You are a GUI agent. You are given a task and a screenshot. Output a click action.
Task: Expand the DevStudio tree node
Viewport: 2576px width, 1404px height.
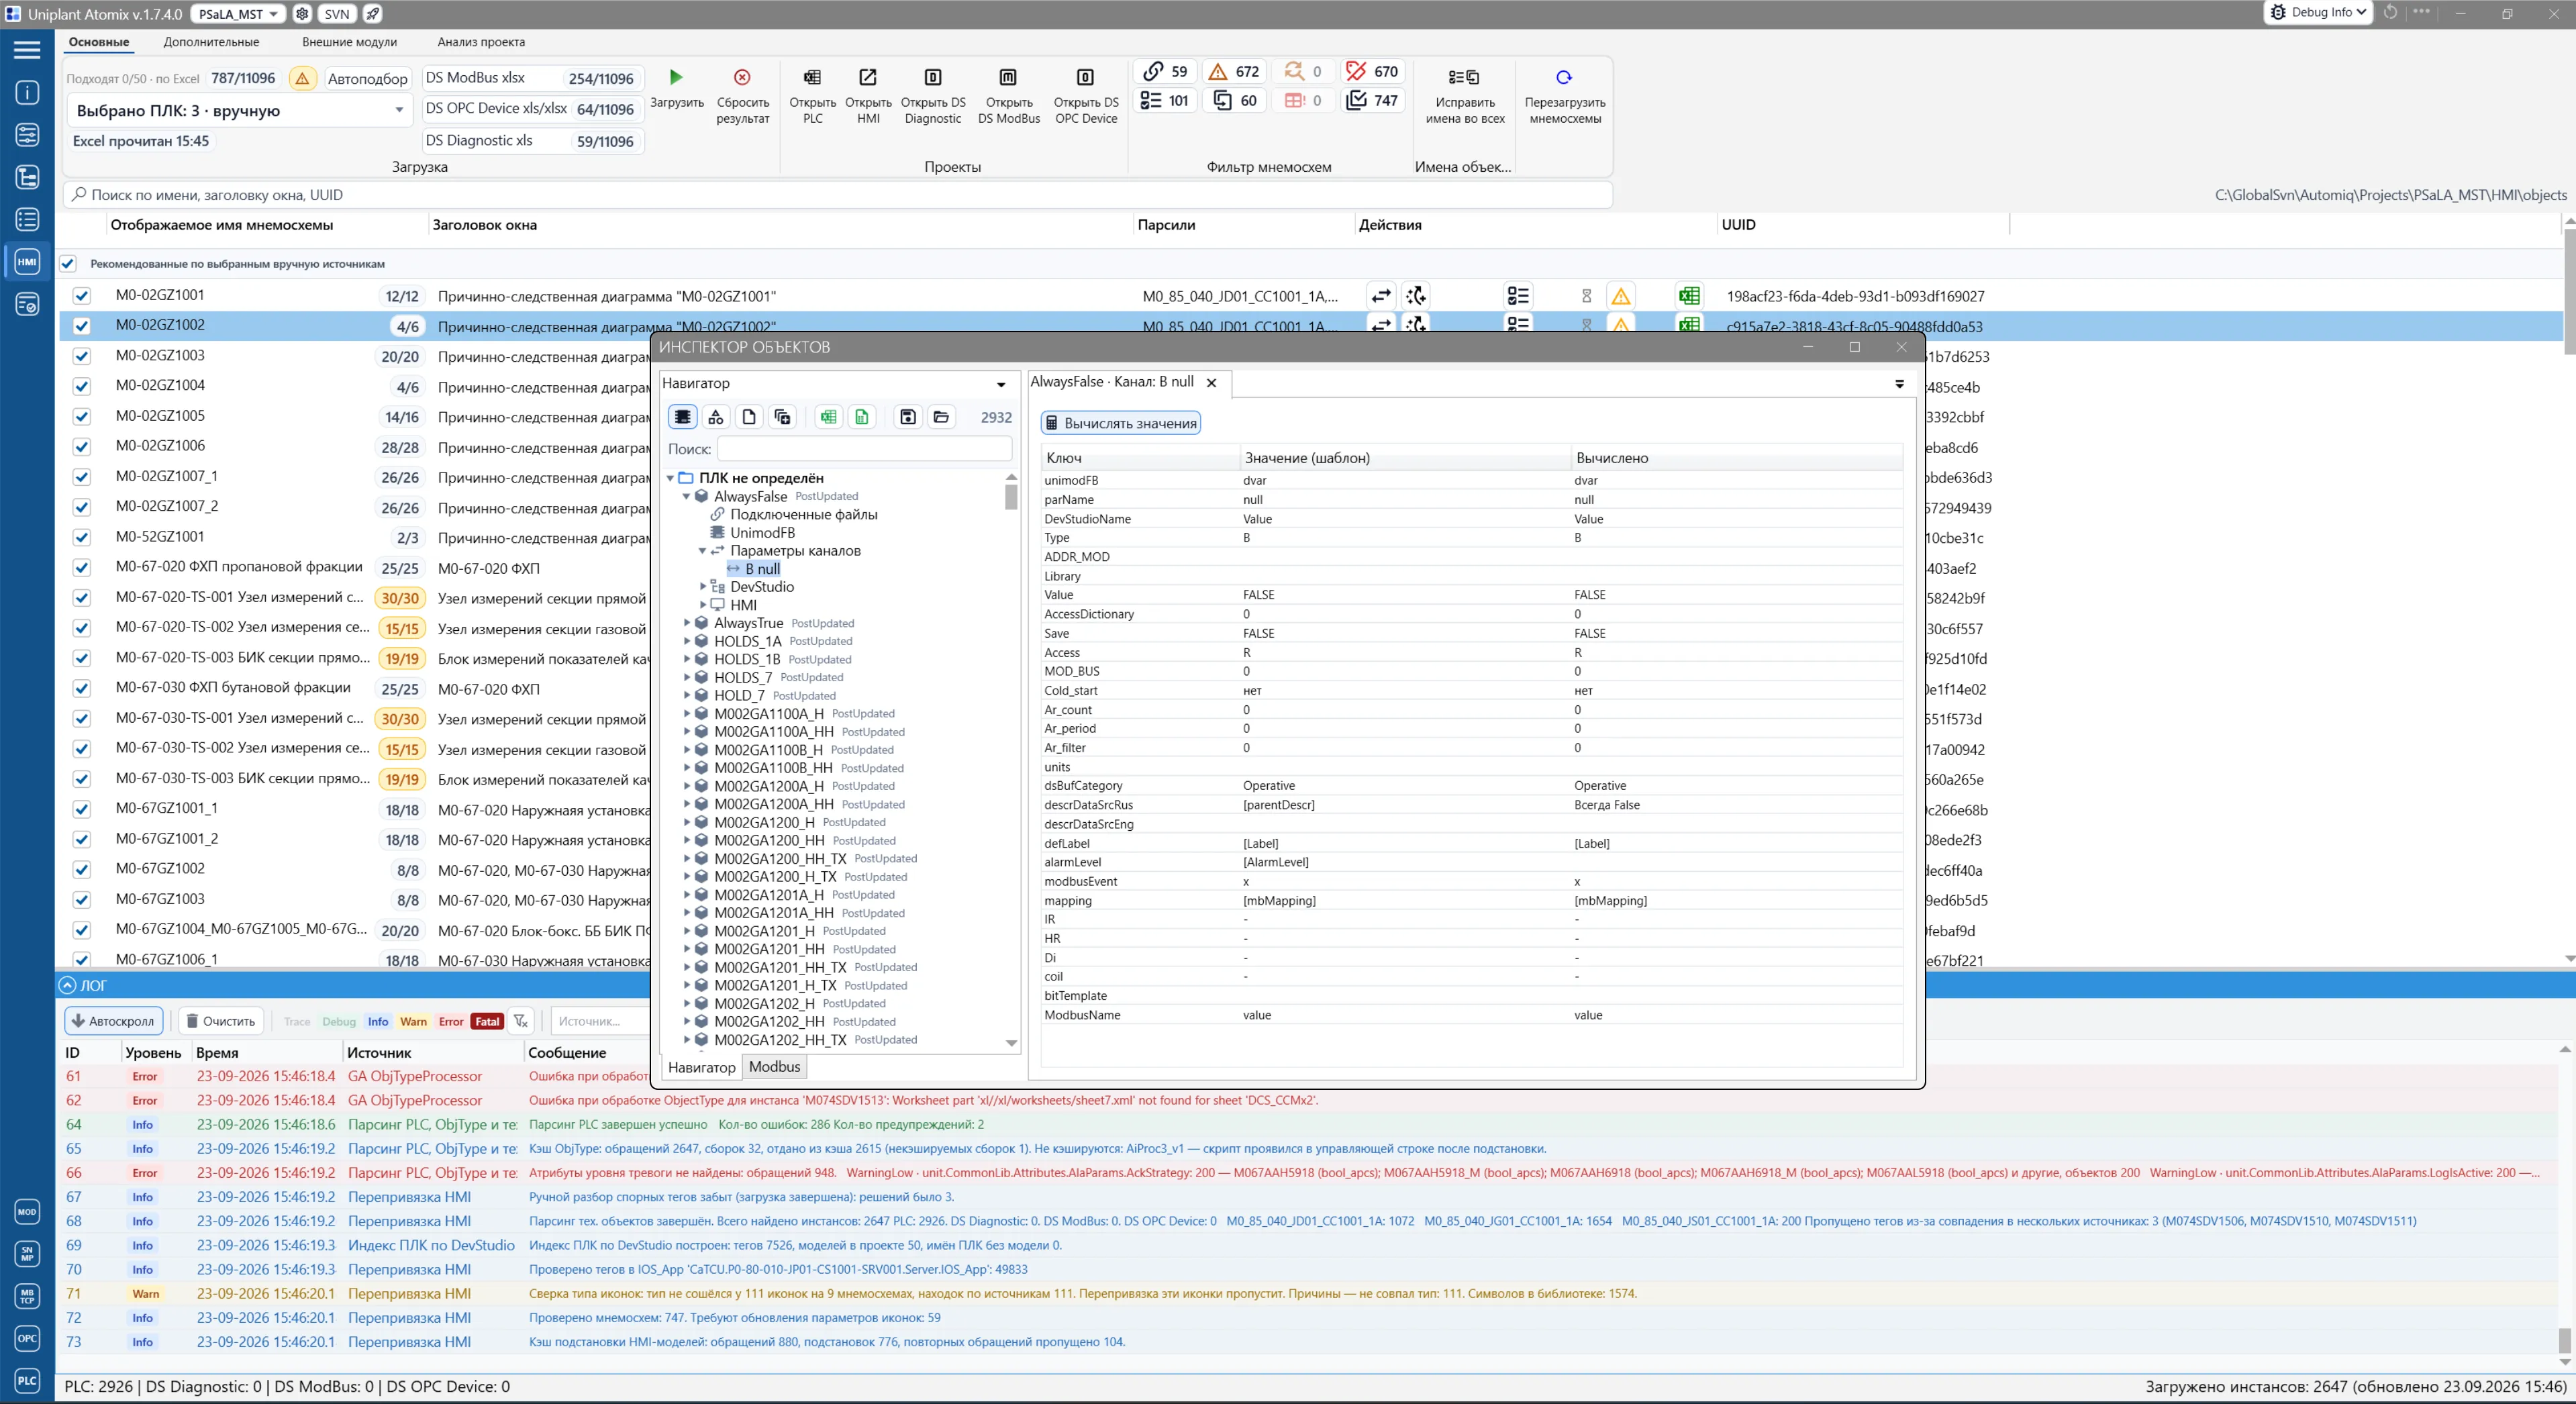click(702, 587)
